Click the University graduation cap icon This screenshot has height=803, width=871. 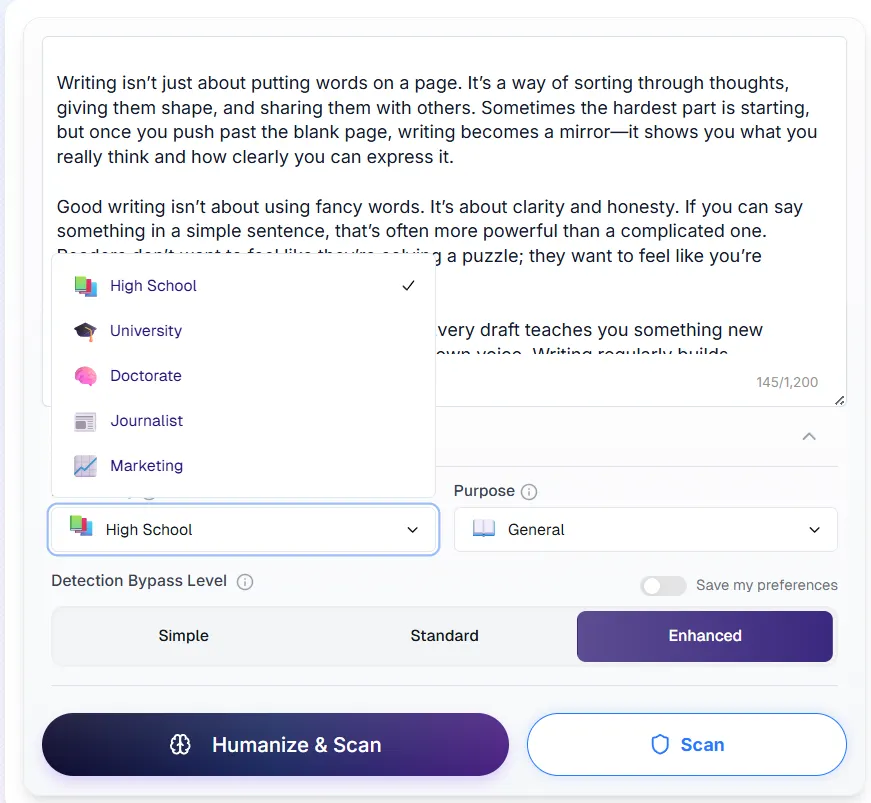[86, 331]
